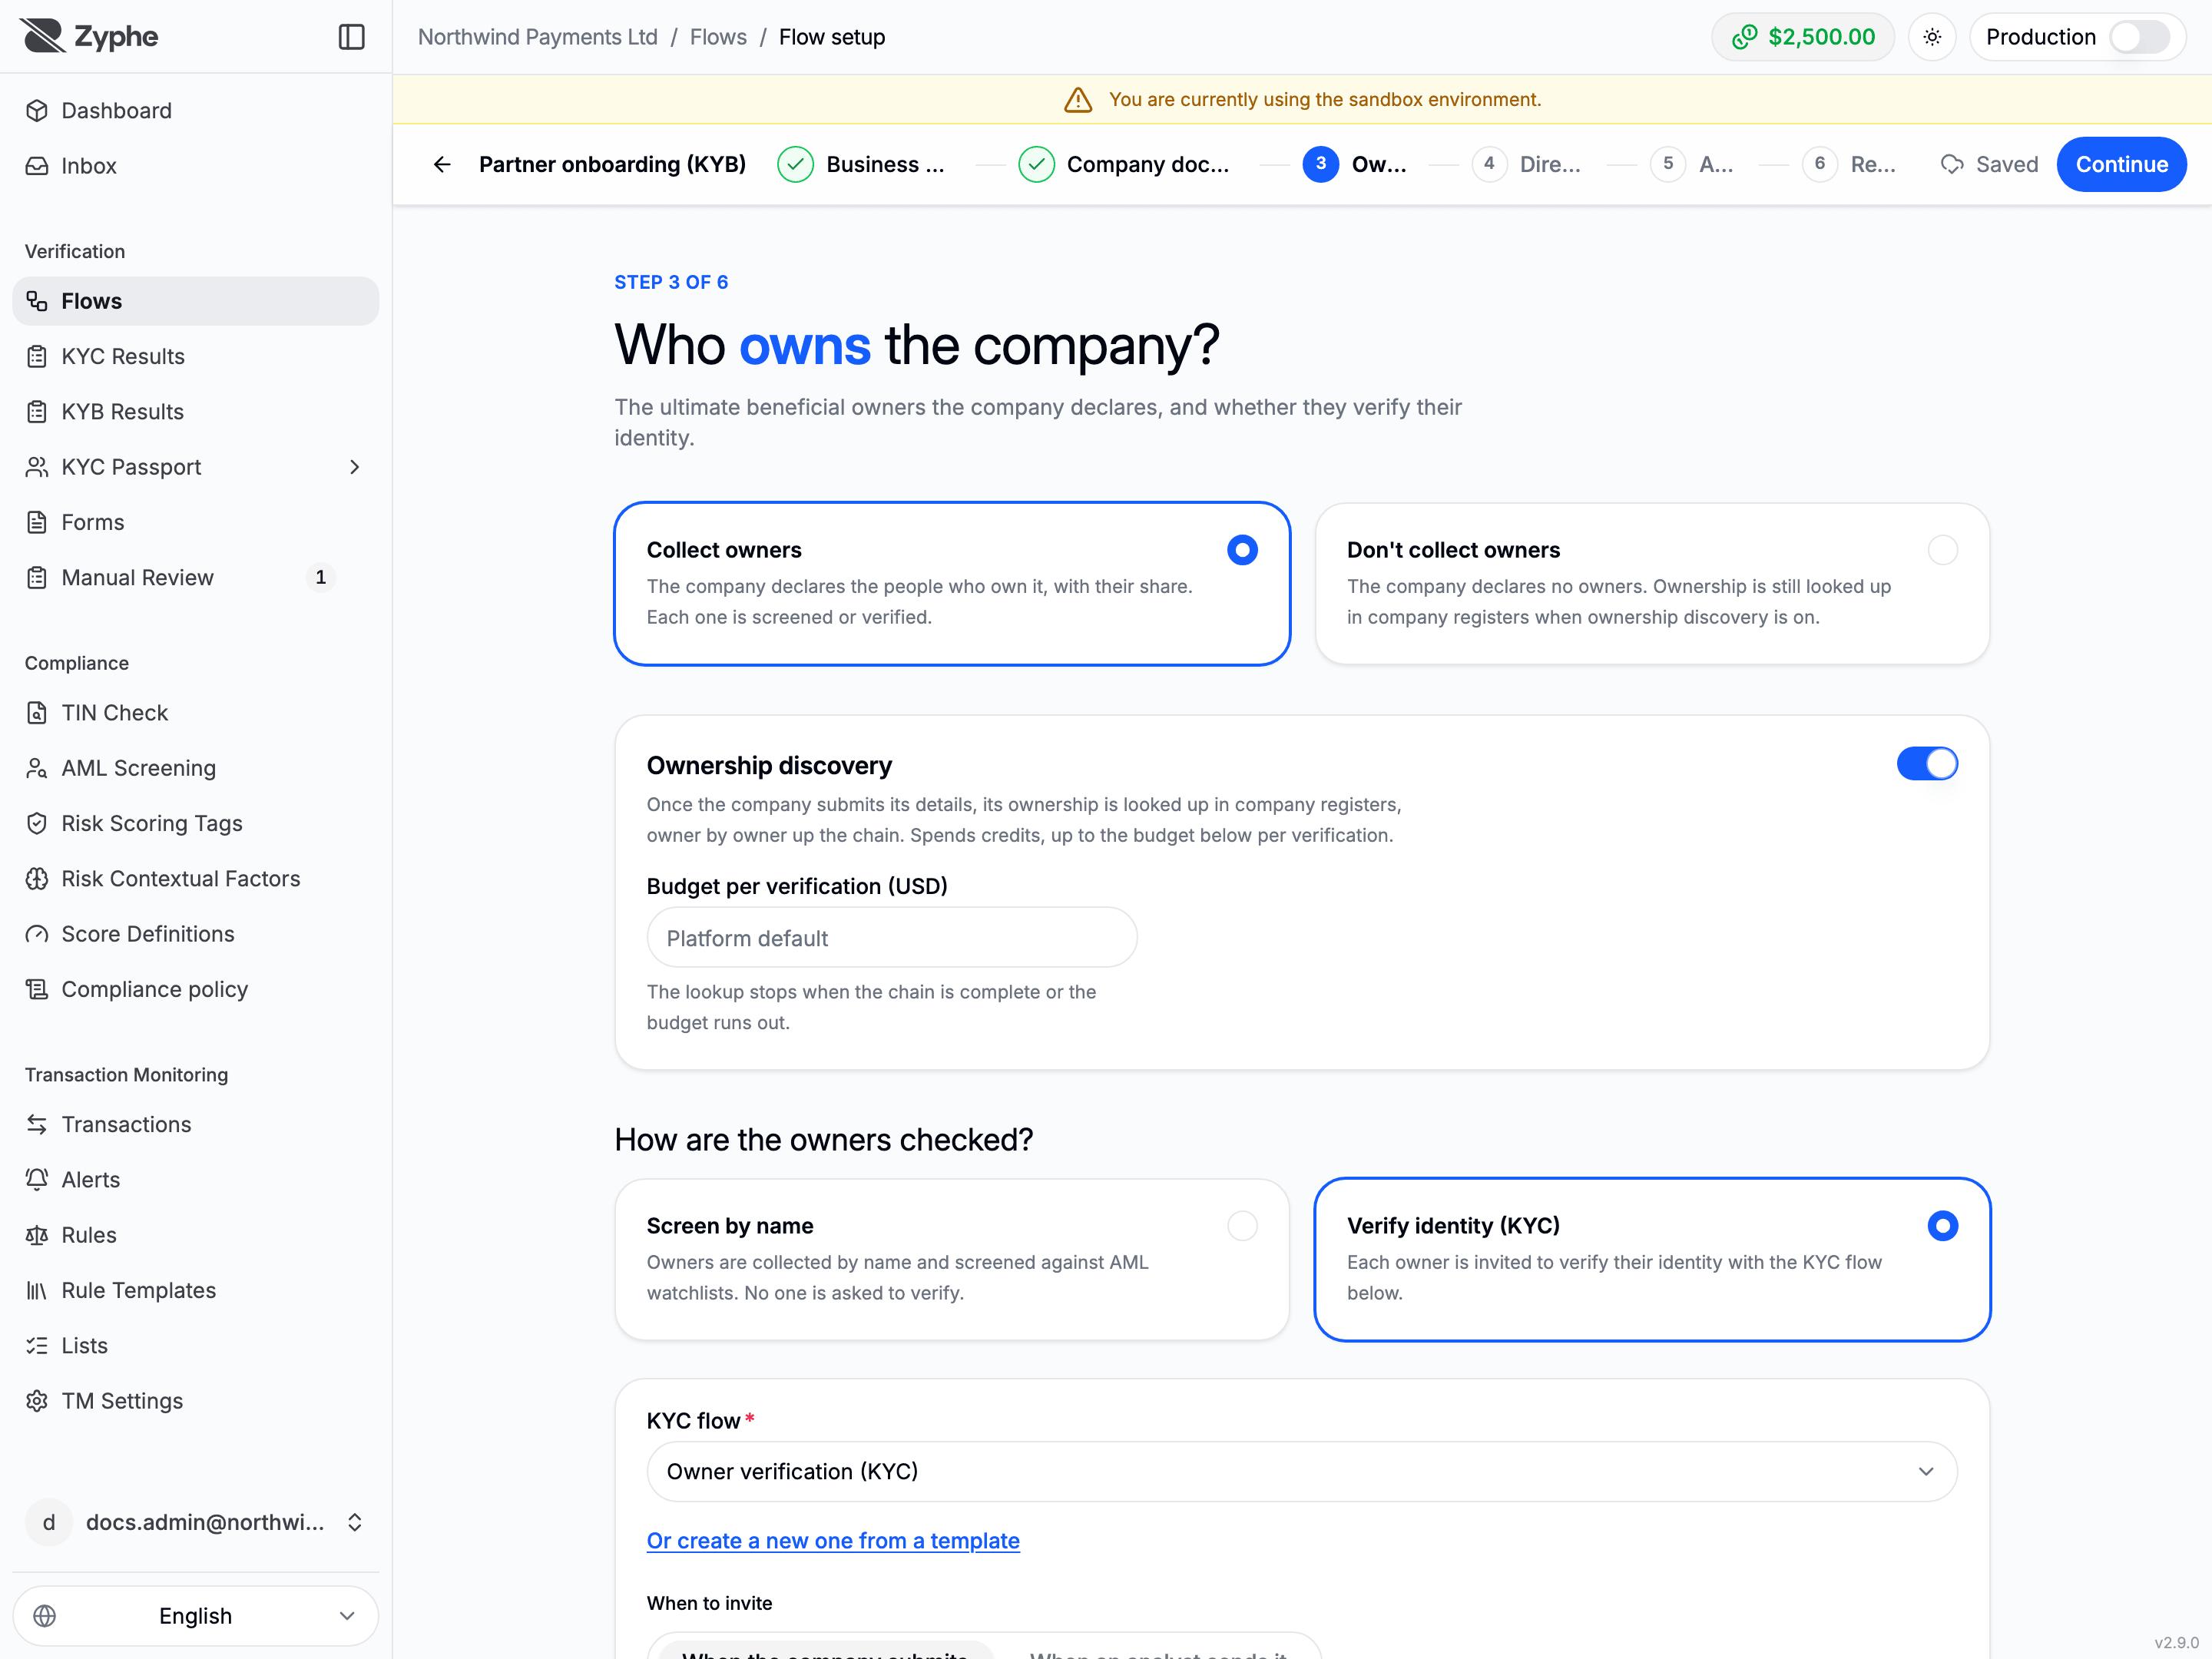Go to Company documents step
The height and width of the screenshot is (1659, 2212).
pyautogui.click(x=1124, y=164)
